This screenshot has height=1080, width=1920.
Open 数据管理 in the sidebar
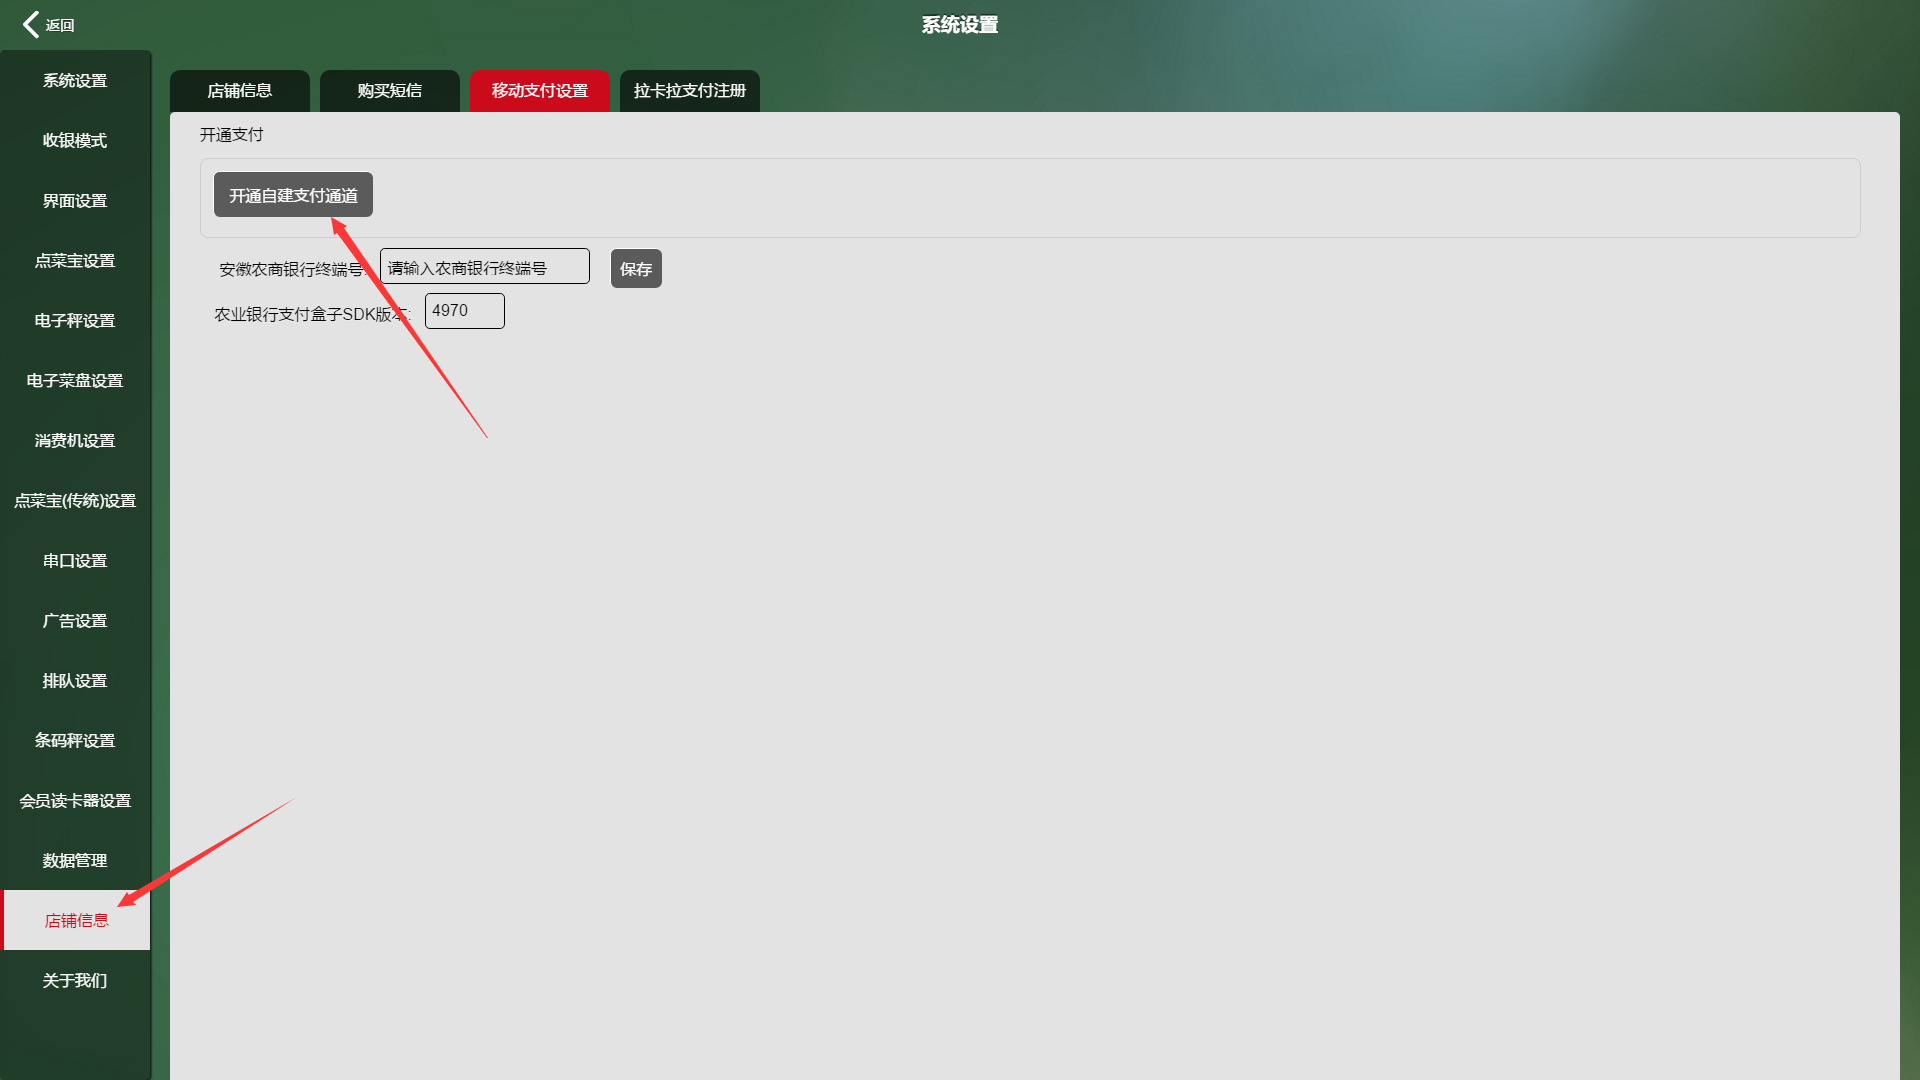[x=75, y=861]
